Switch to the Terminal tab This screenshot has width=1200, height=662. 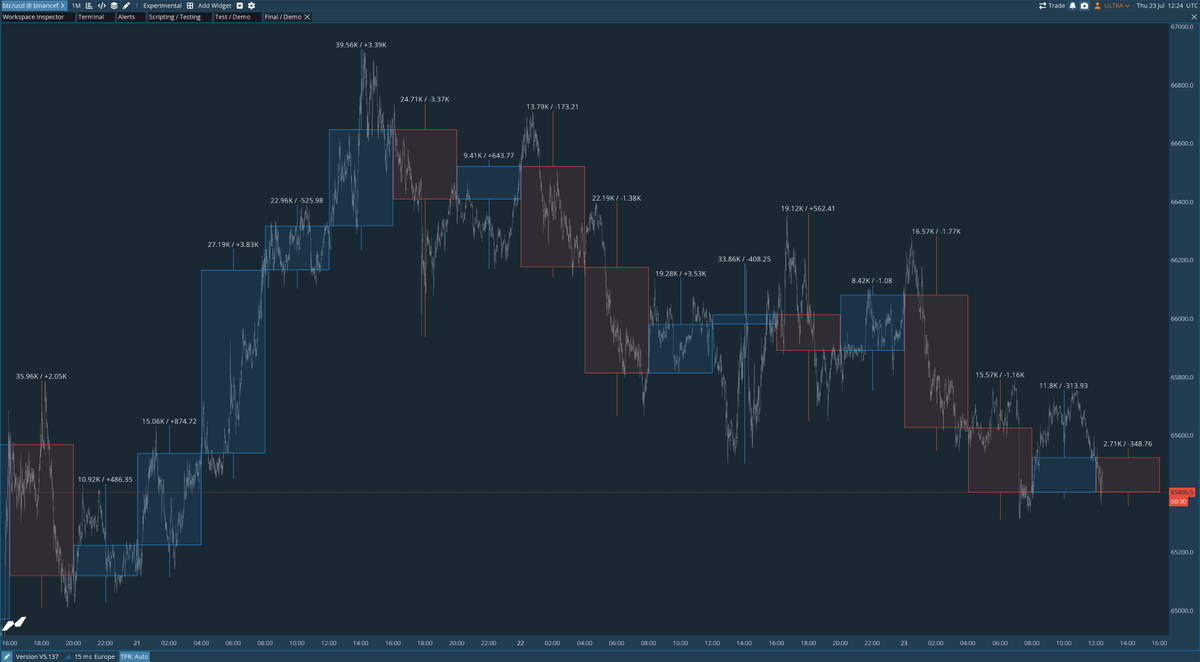click(x=95, y=17)
